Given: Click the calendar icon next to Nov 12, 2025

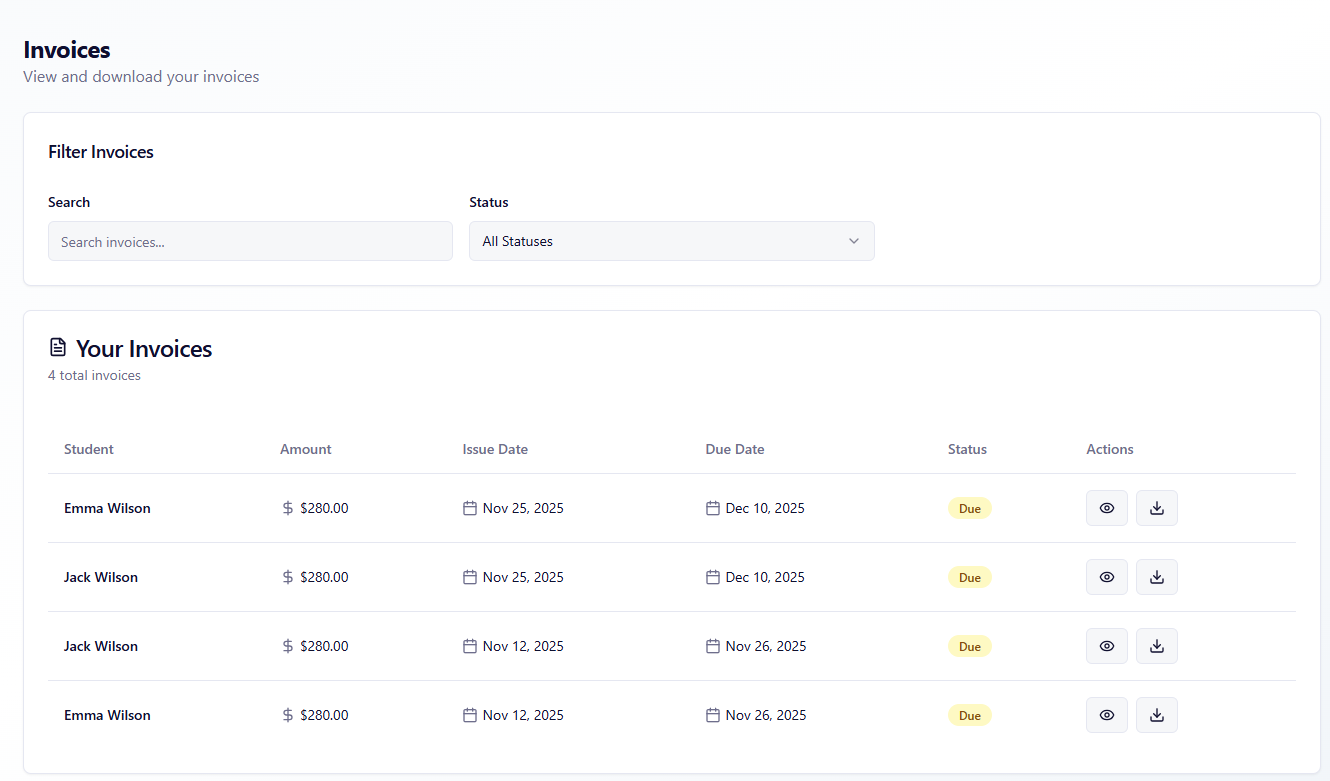Looking at the screenshot, I should click(470, 646).
